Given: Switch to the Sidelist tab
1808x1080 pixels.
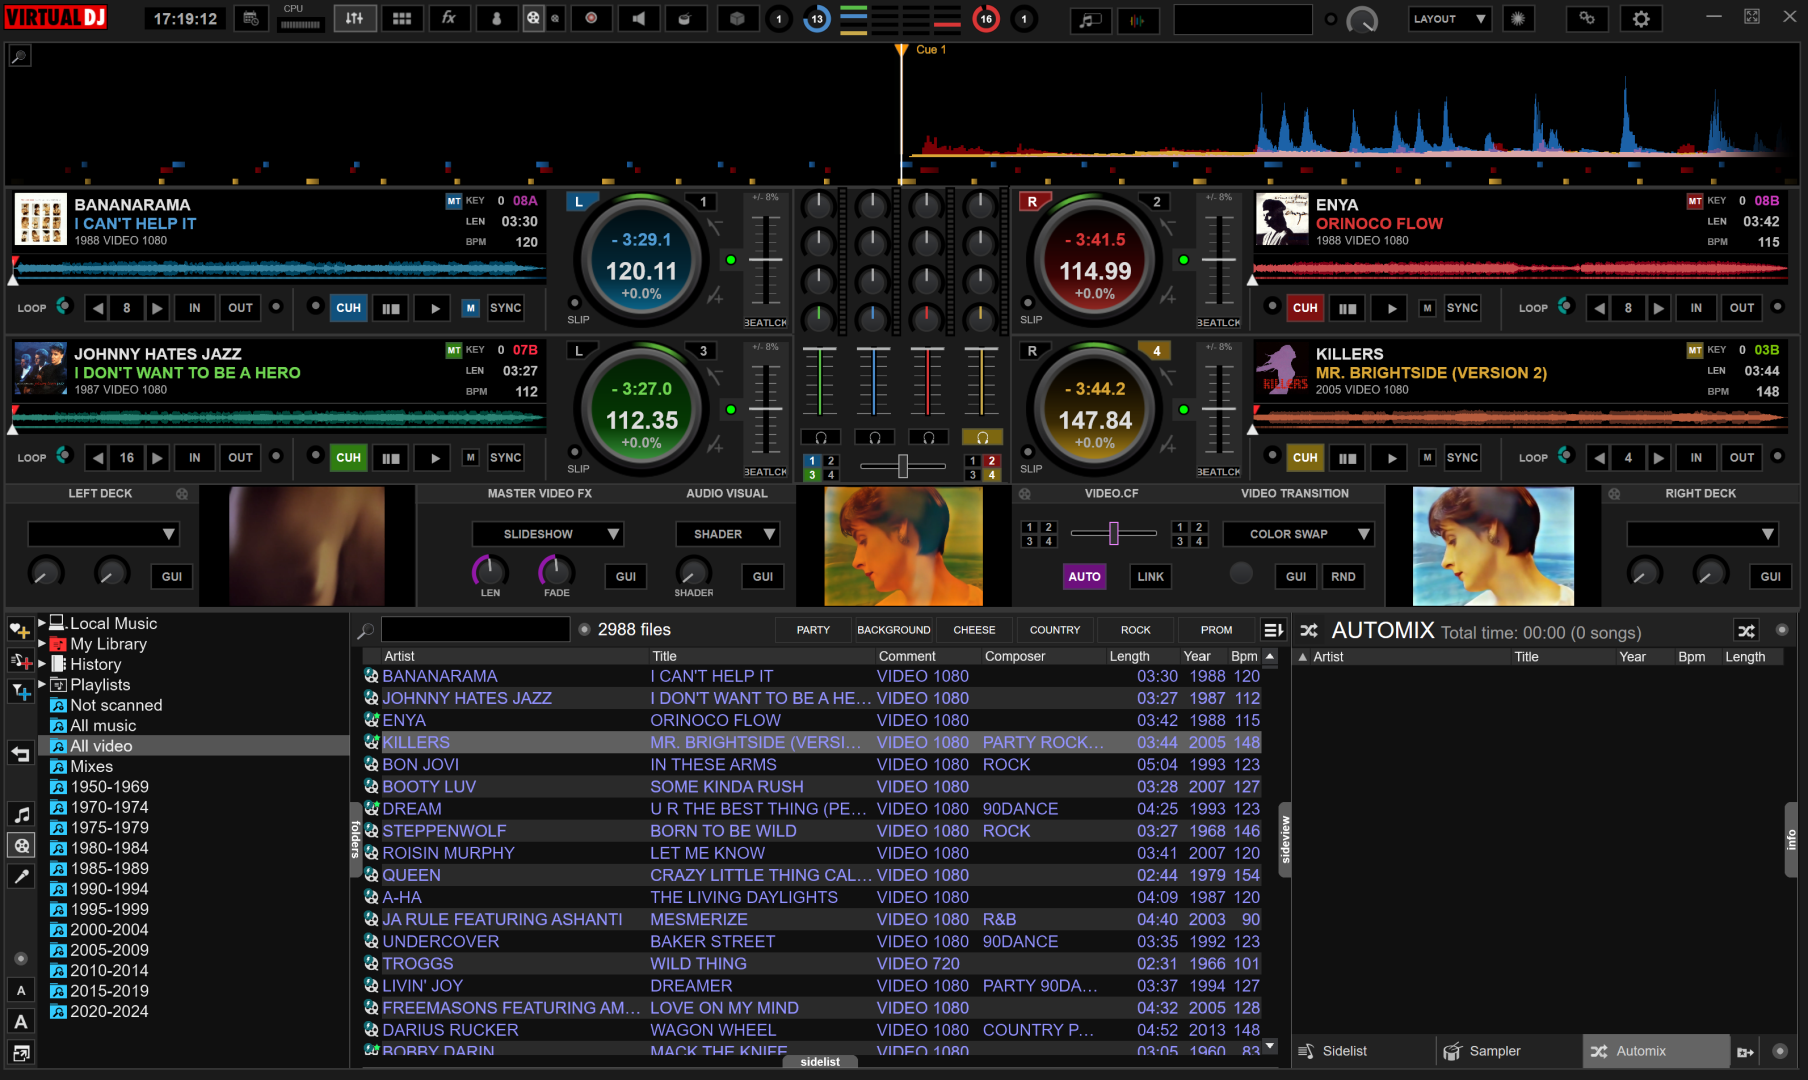Looking at the screenshot, I should (1364, 1051).
